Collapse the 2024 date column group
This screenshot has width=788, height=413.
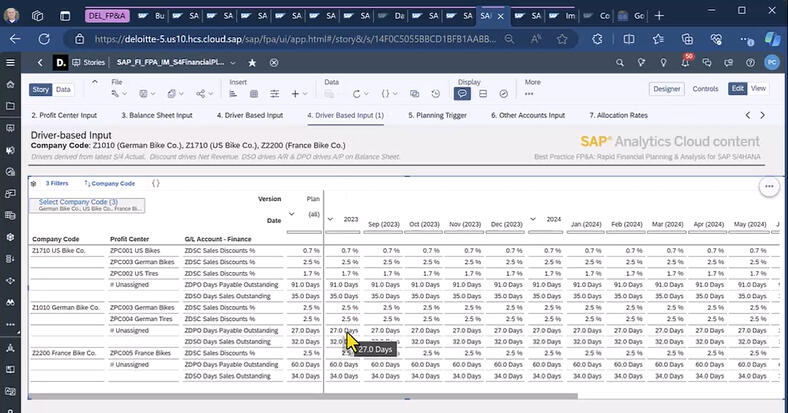(533, 219)
